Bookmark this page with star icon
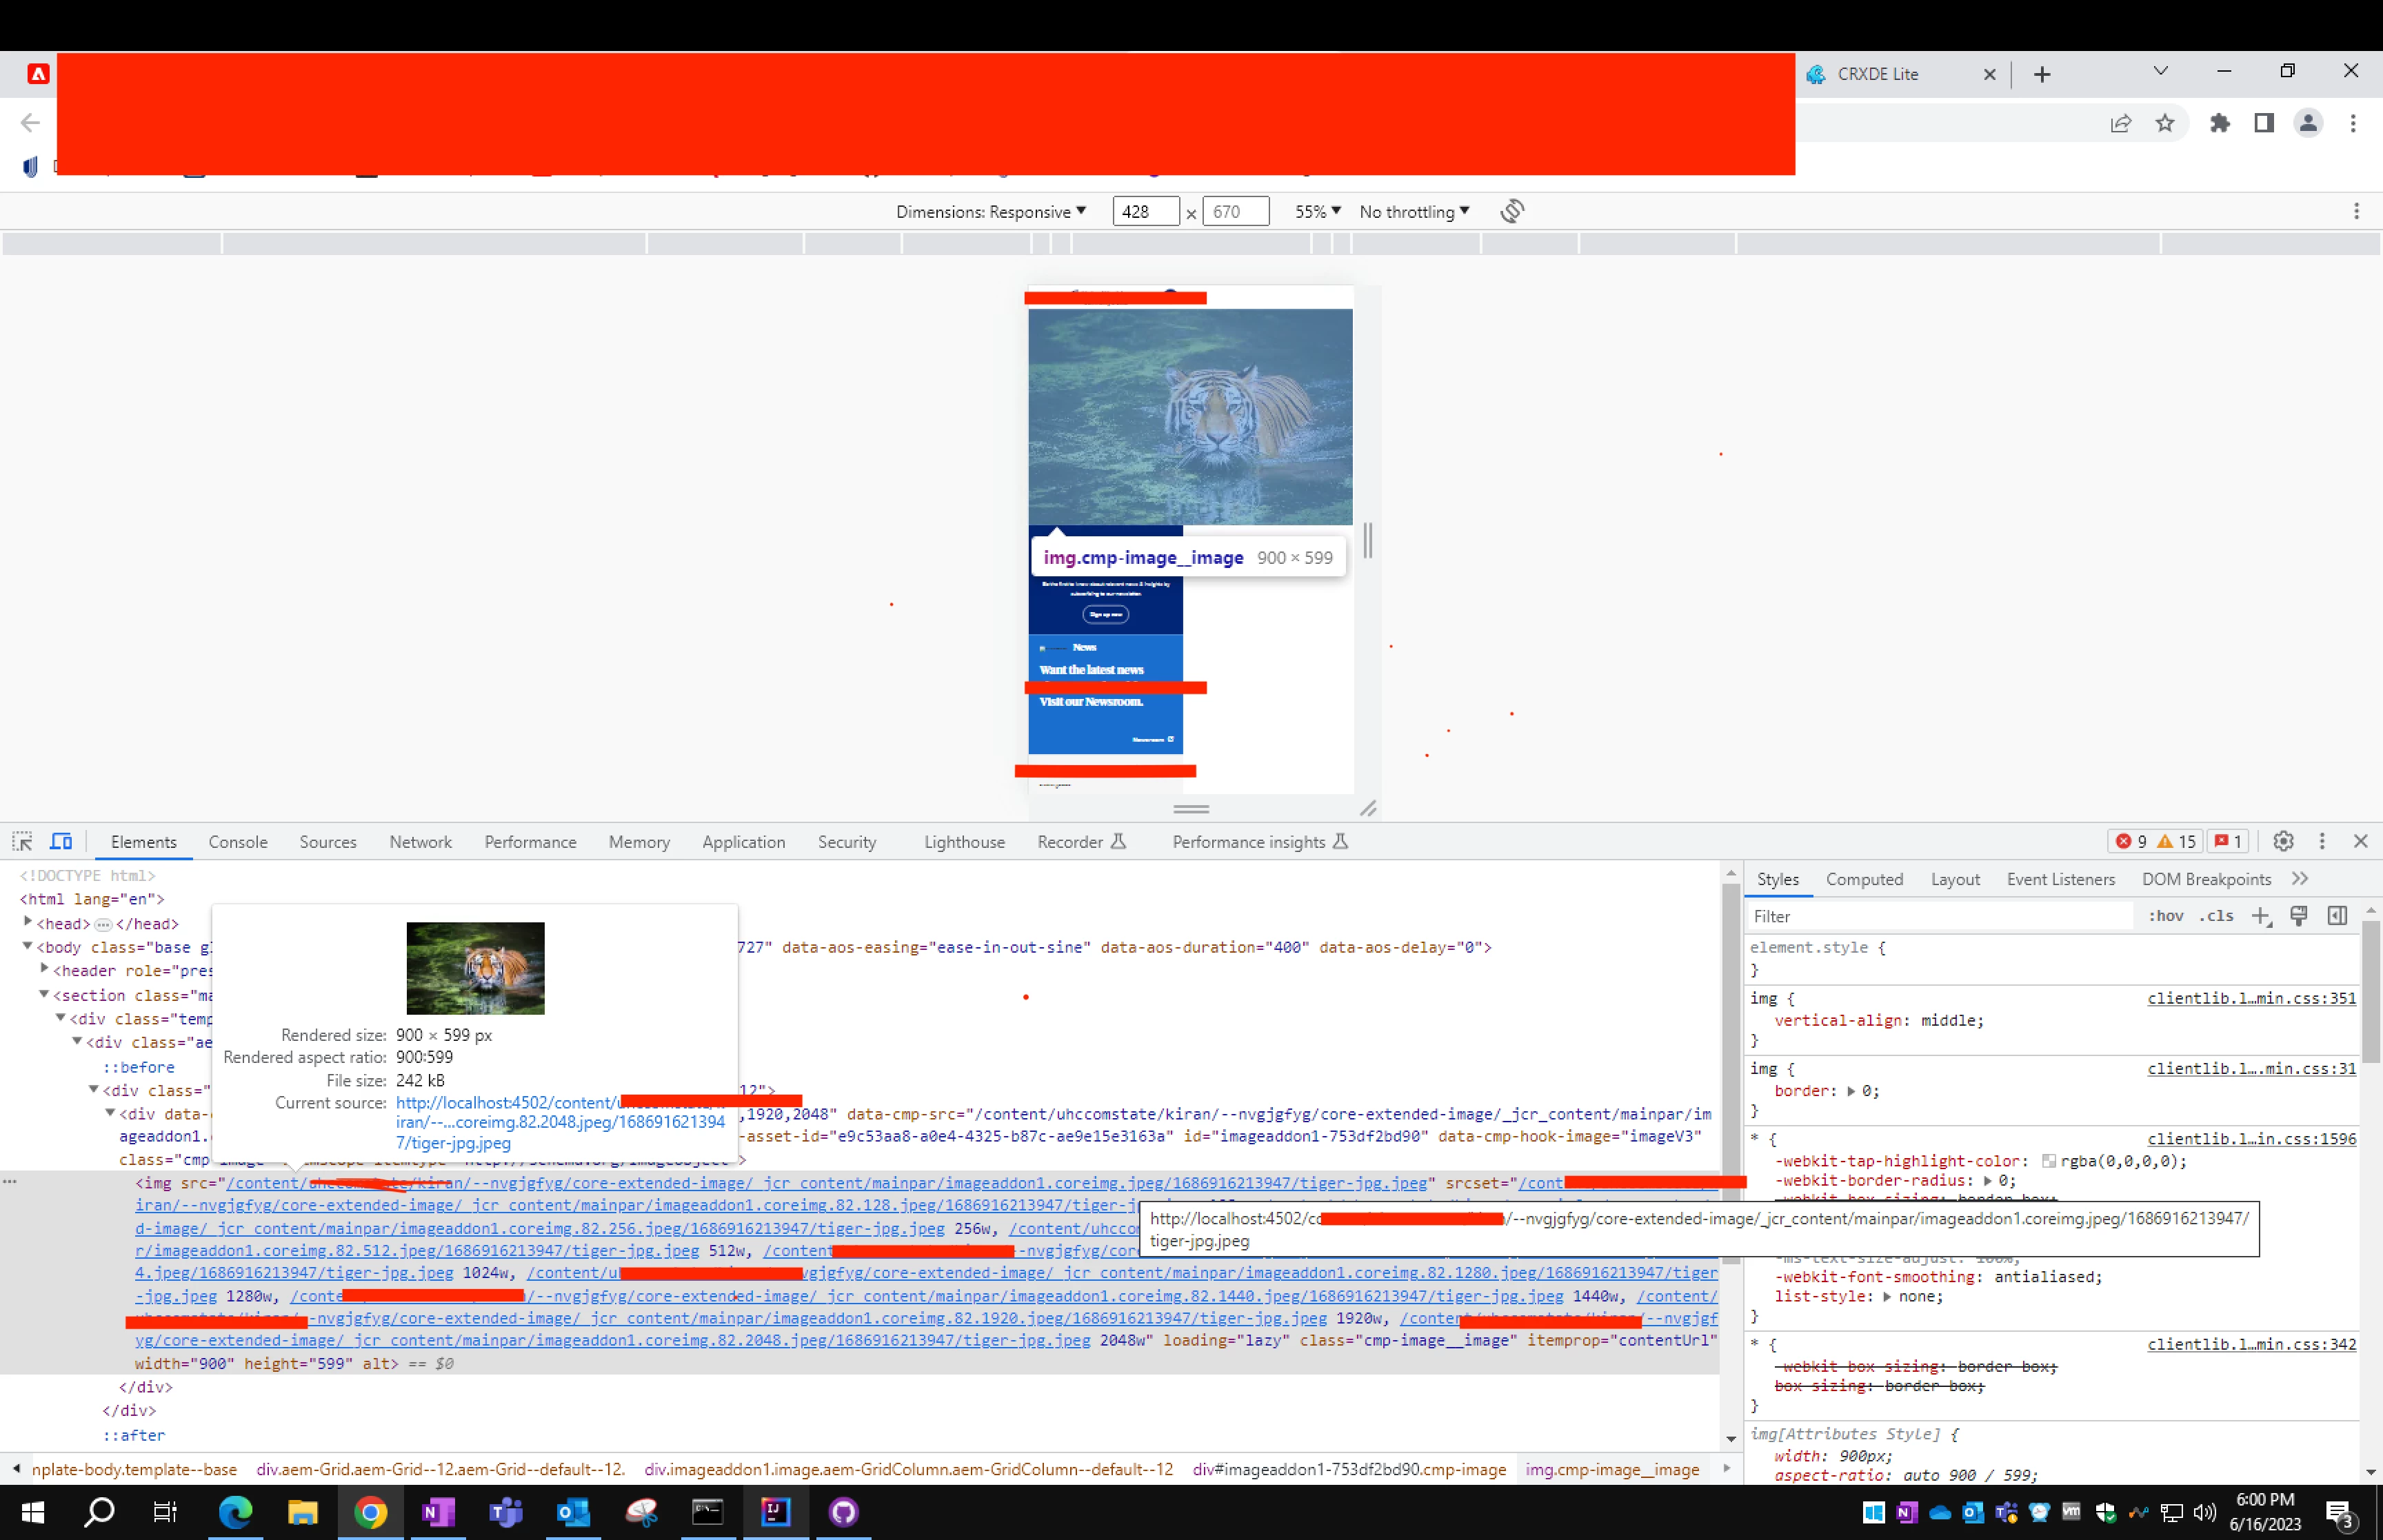Screen dimensions: 2383x1540 2165,123
